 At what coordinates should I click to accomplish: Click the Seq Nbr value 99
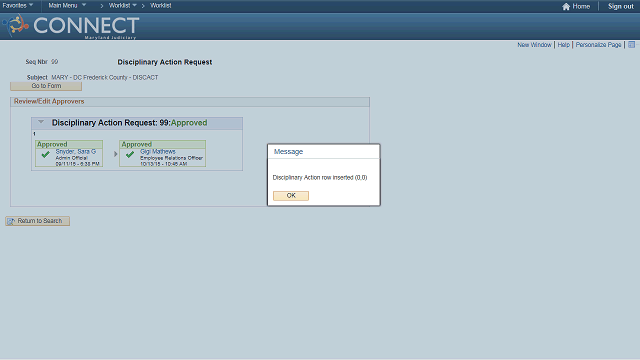[x=54, y=62]
